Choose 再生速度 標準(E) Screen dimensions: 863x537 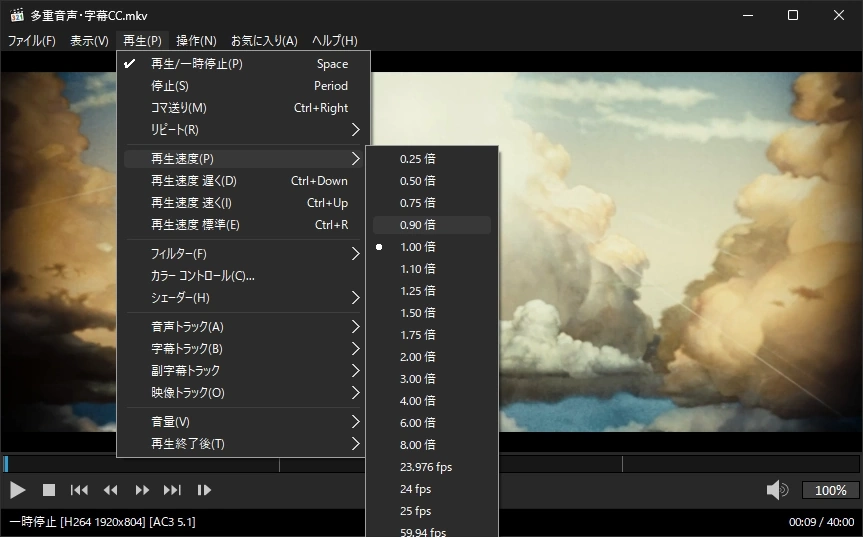coord(242,224)
